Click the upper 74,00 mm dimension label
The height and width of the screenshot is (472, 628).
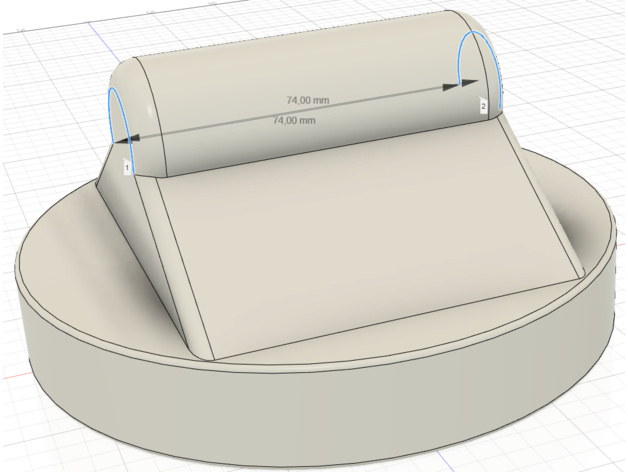(x=308, y=100)
